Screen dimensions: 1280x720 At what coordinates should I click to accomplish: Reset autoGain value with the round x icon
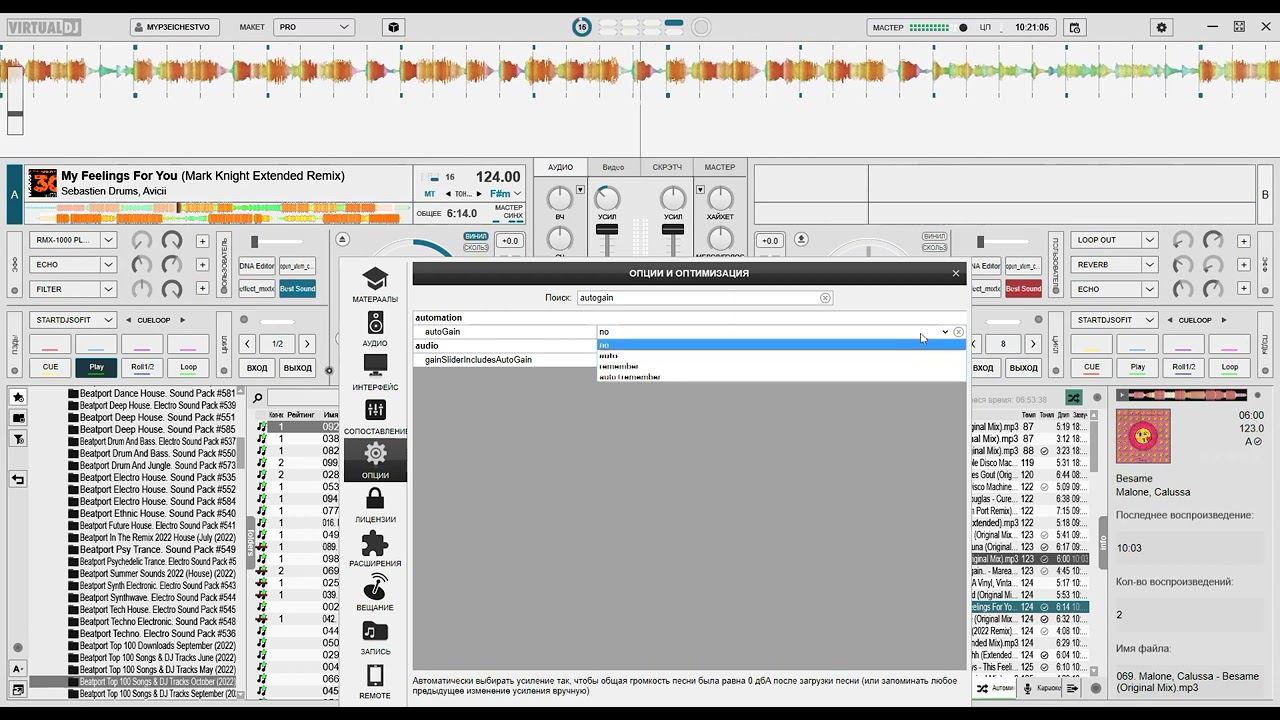[958, 332]
